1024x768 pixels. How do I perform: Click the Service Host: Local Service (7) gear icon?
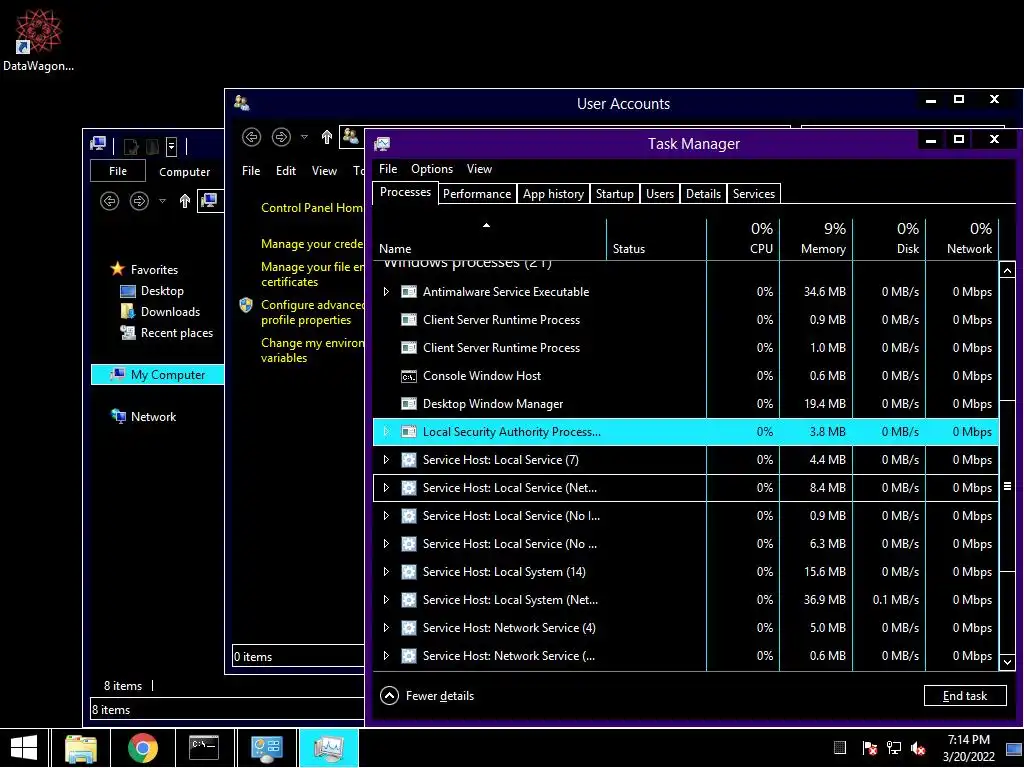coord(409,460)
